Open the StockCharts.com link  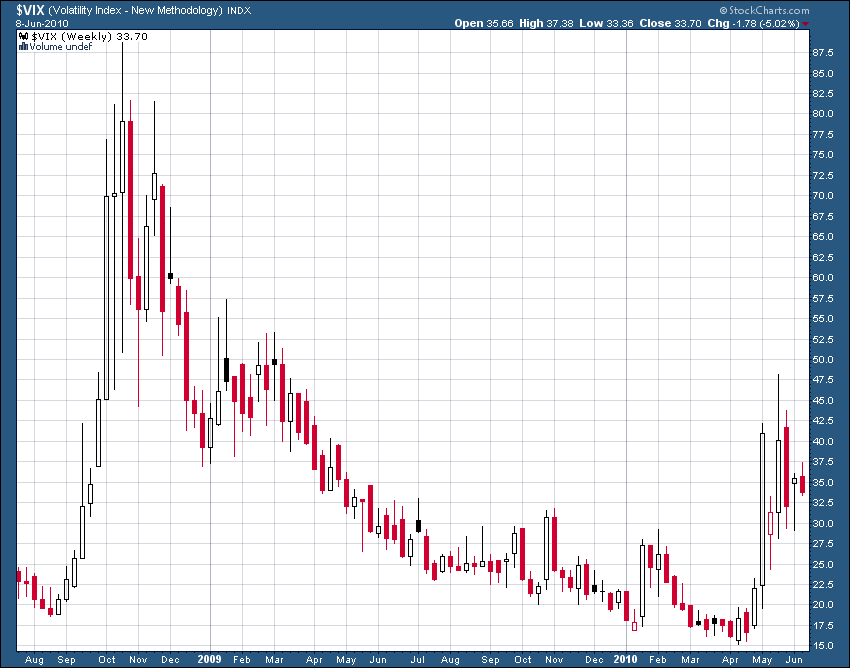pyautogui.click(x=764, y=10)
